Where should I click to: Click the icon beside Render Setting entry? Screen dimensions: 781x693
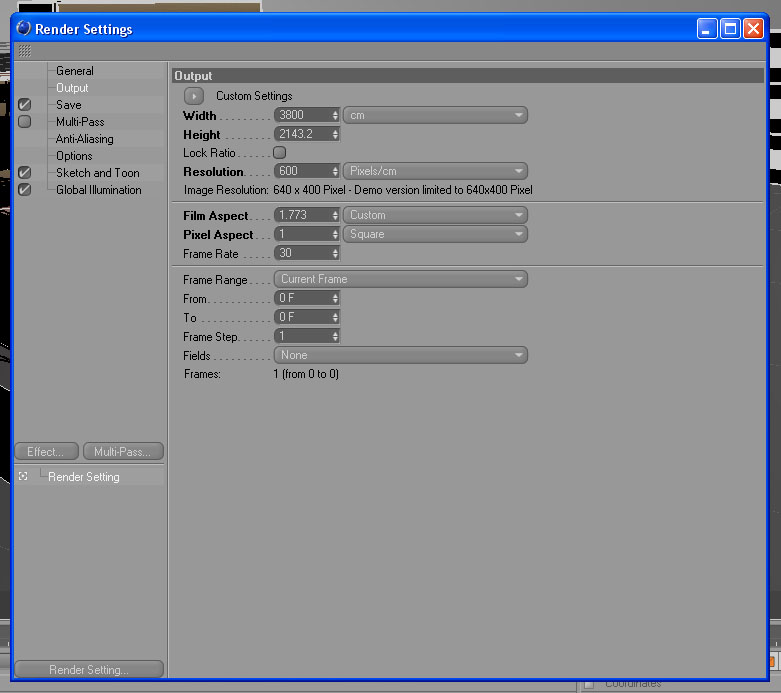point(23,476)
